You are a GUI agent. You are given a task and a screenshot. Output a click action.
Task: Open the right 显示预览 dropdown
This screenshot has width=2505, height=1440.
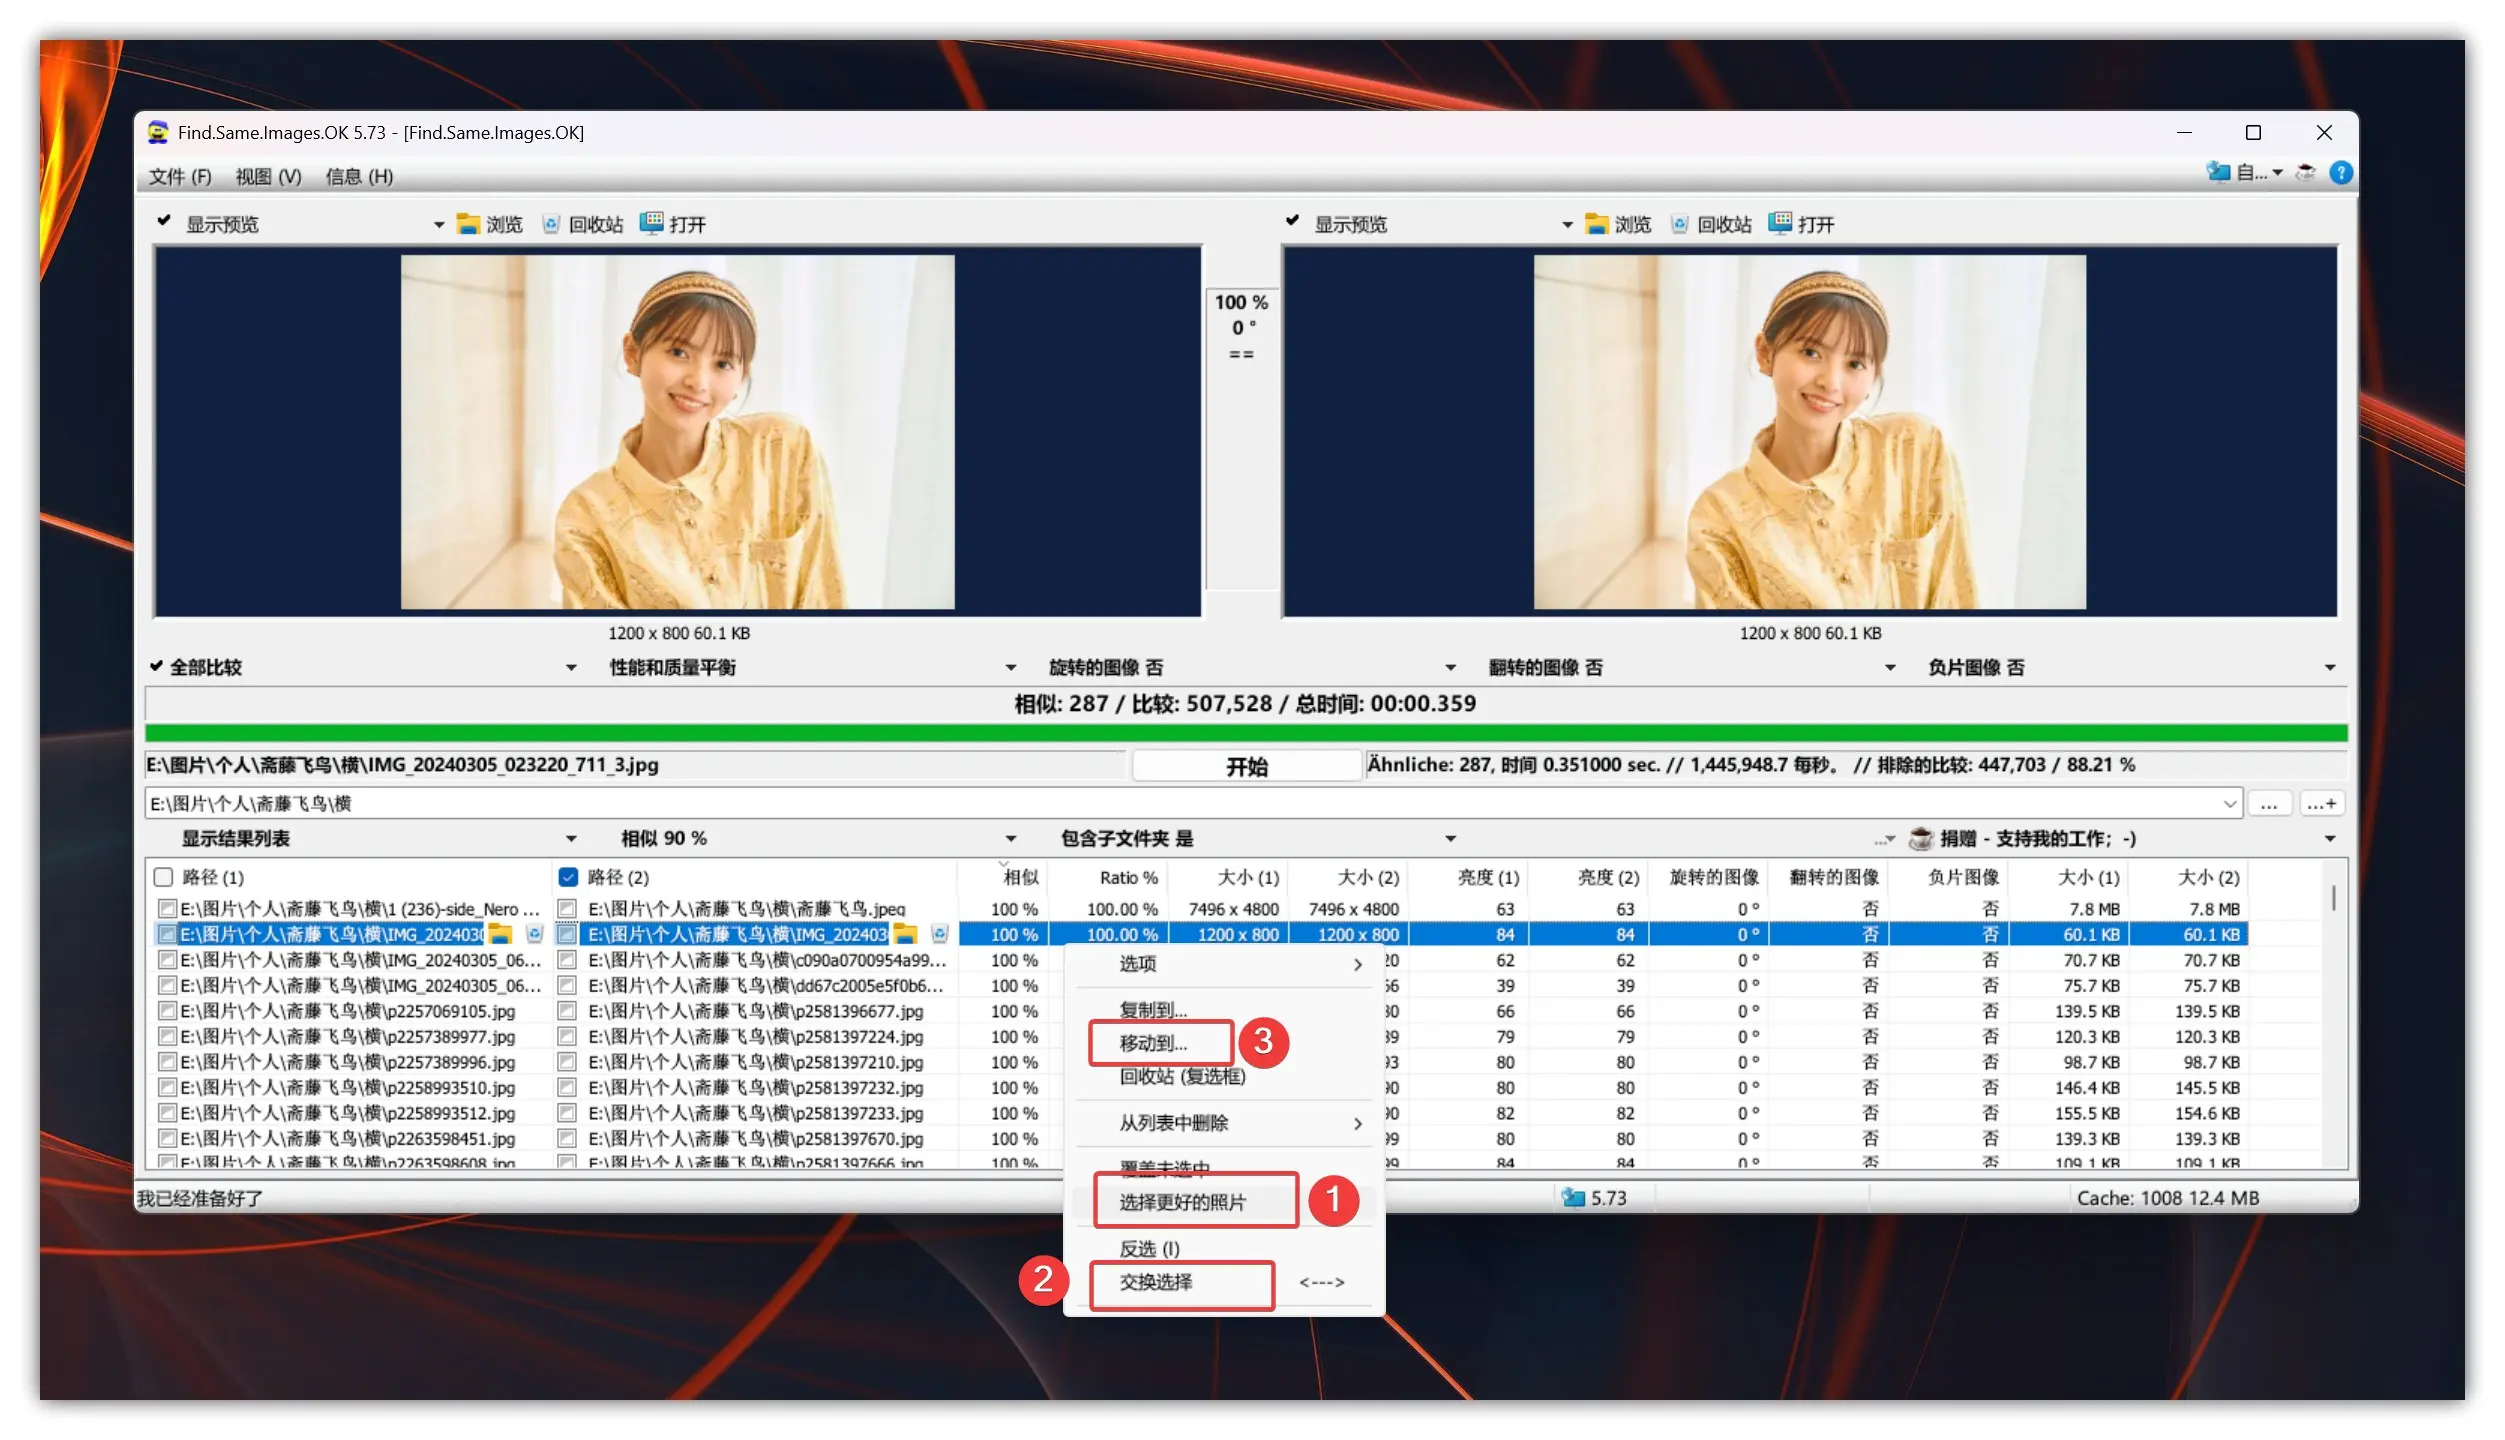point(1568,225)
